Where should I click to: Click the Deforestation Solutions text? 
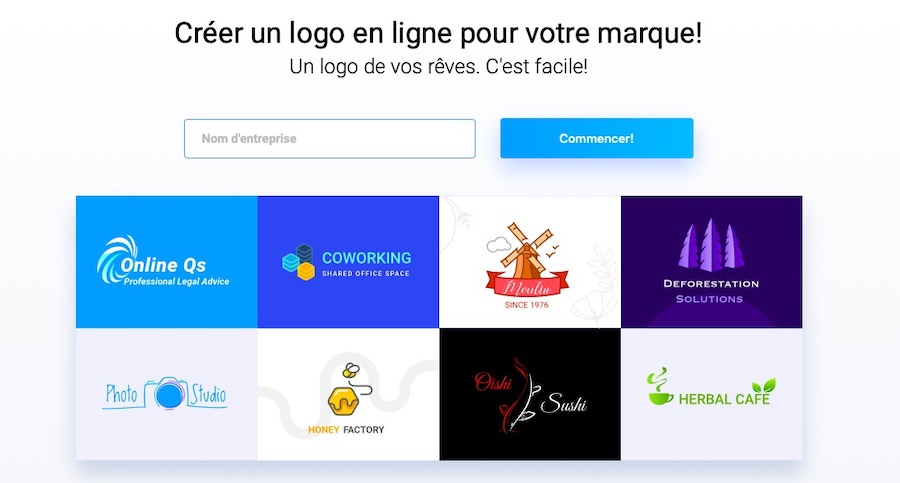[711, 291]
